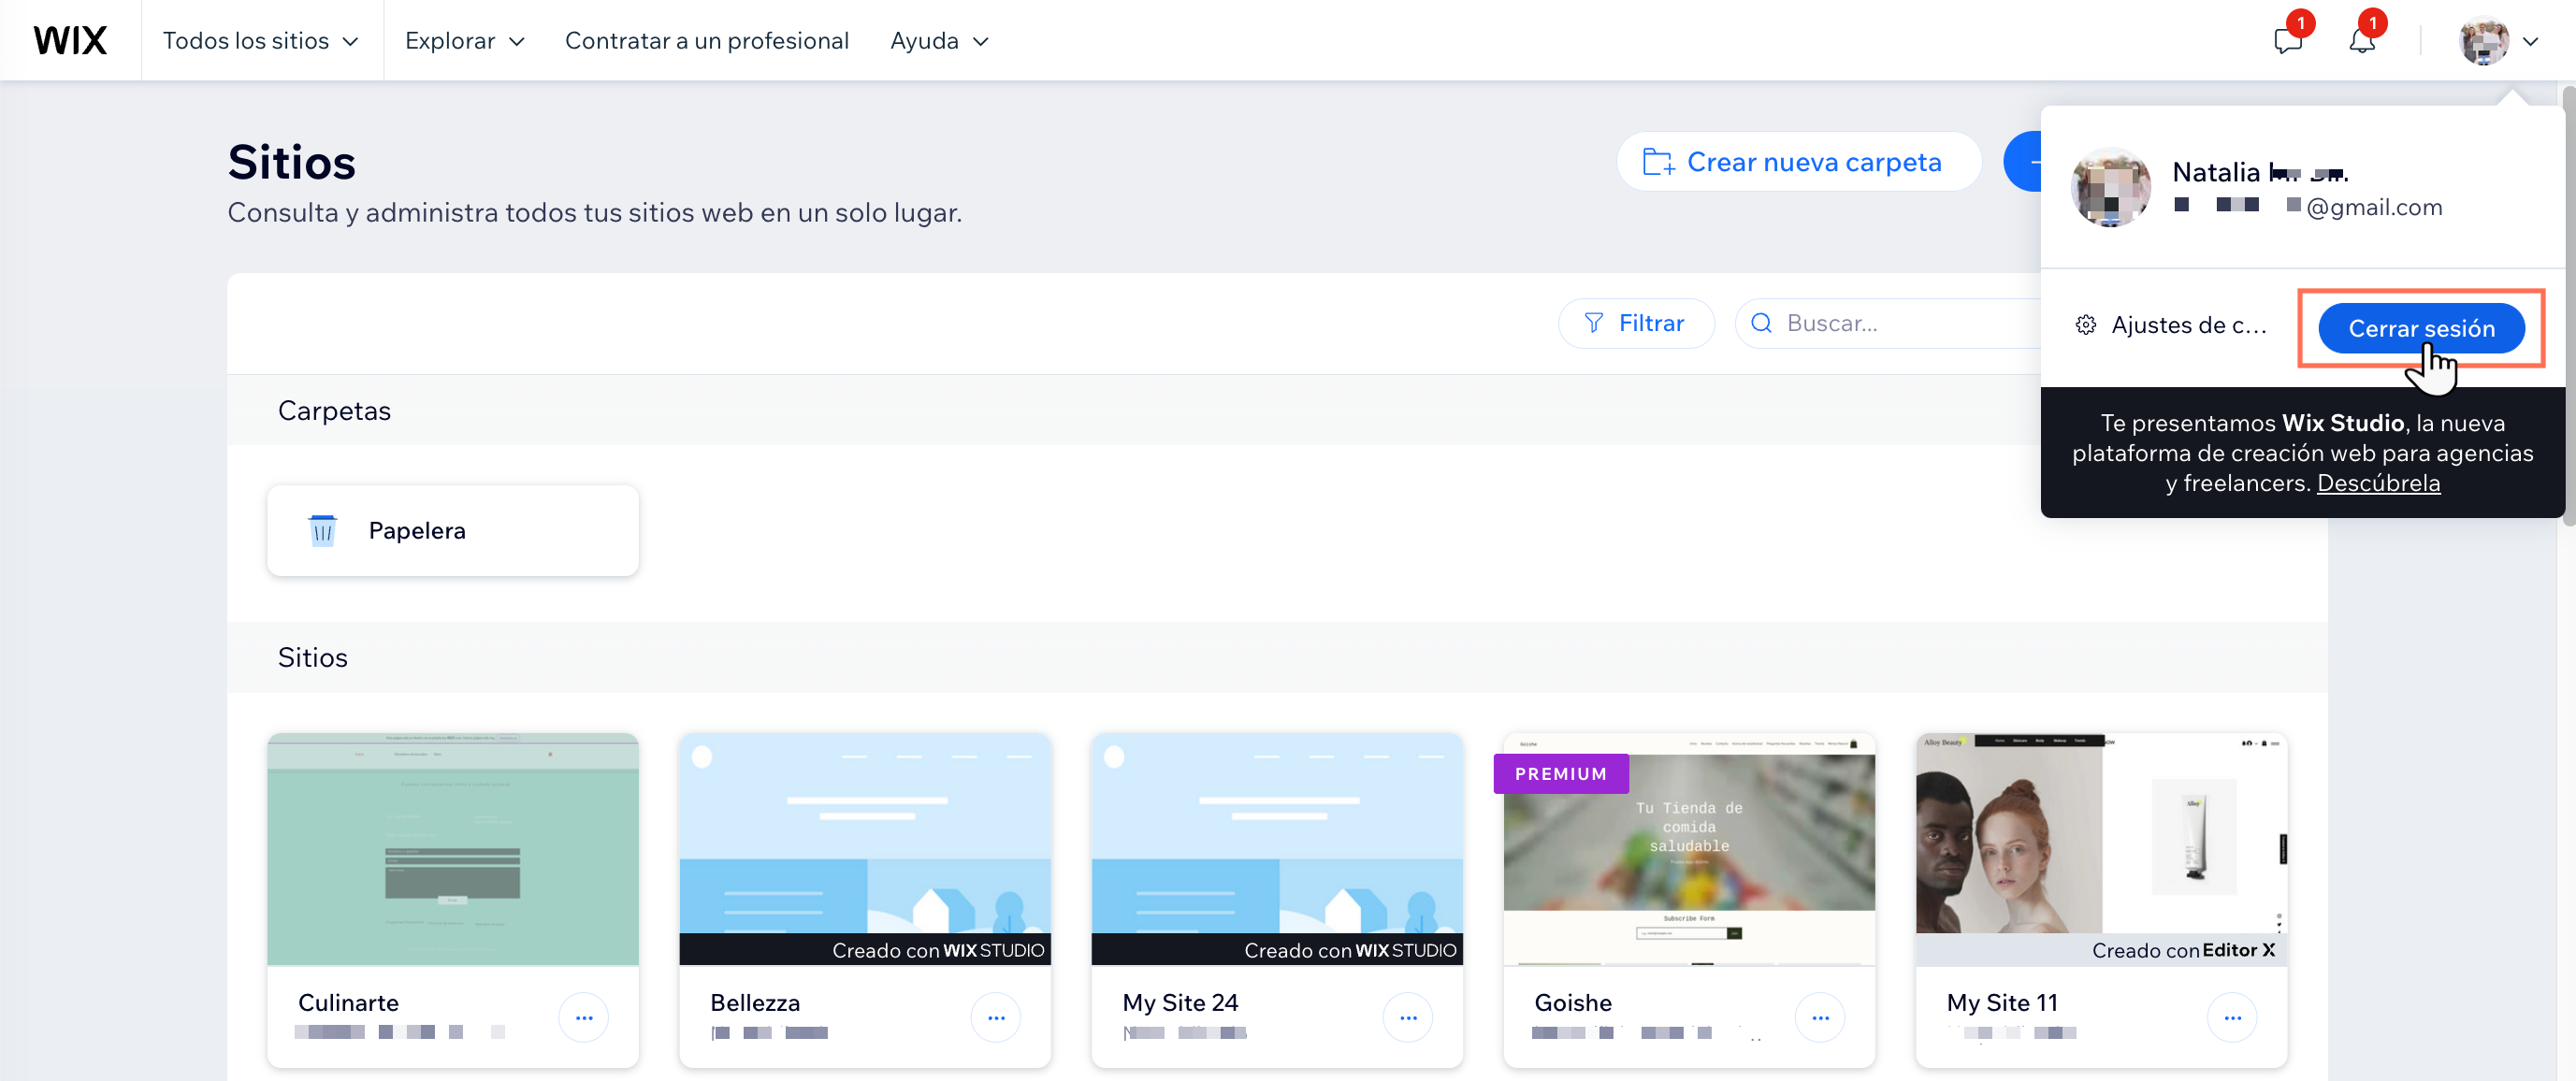This screenshot has width=2576, height=1081.
Task: Open Goishe premium site thumbnail
Action: tap(1688, 849)
